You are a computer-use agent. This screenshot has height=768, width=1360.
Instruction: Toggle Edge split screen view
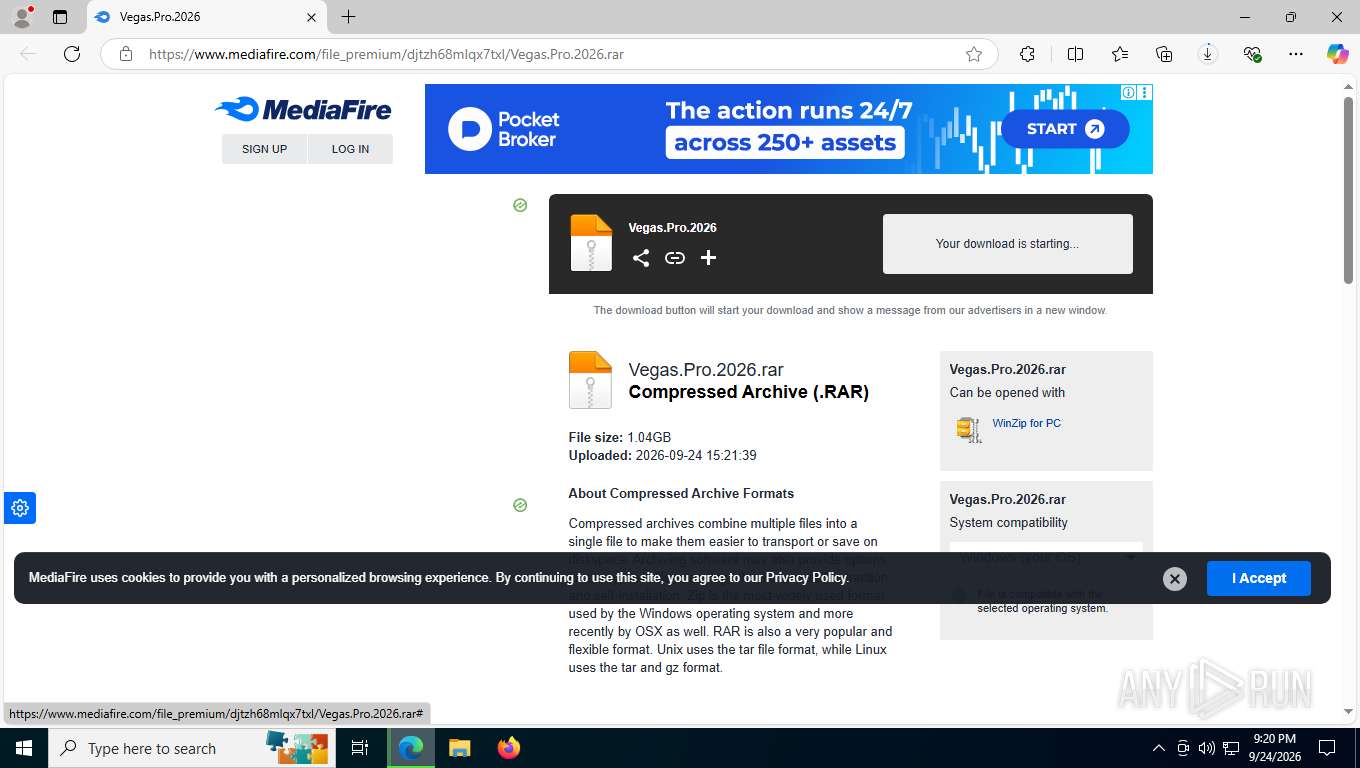click(x=1076, y=54)
